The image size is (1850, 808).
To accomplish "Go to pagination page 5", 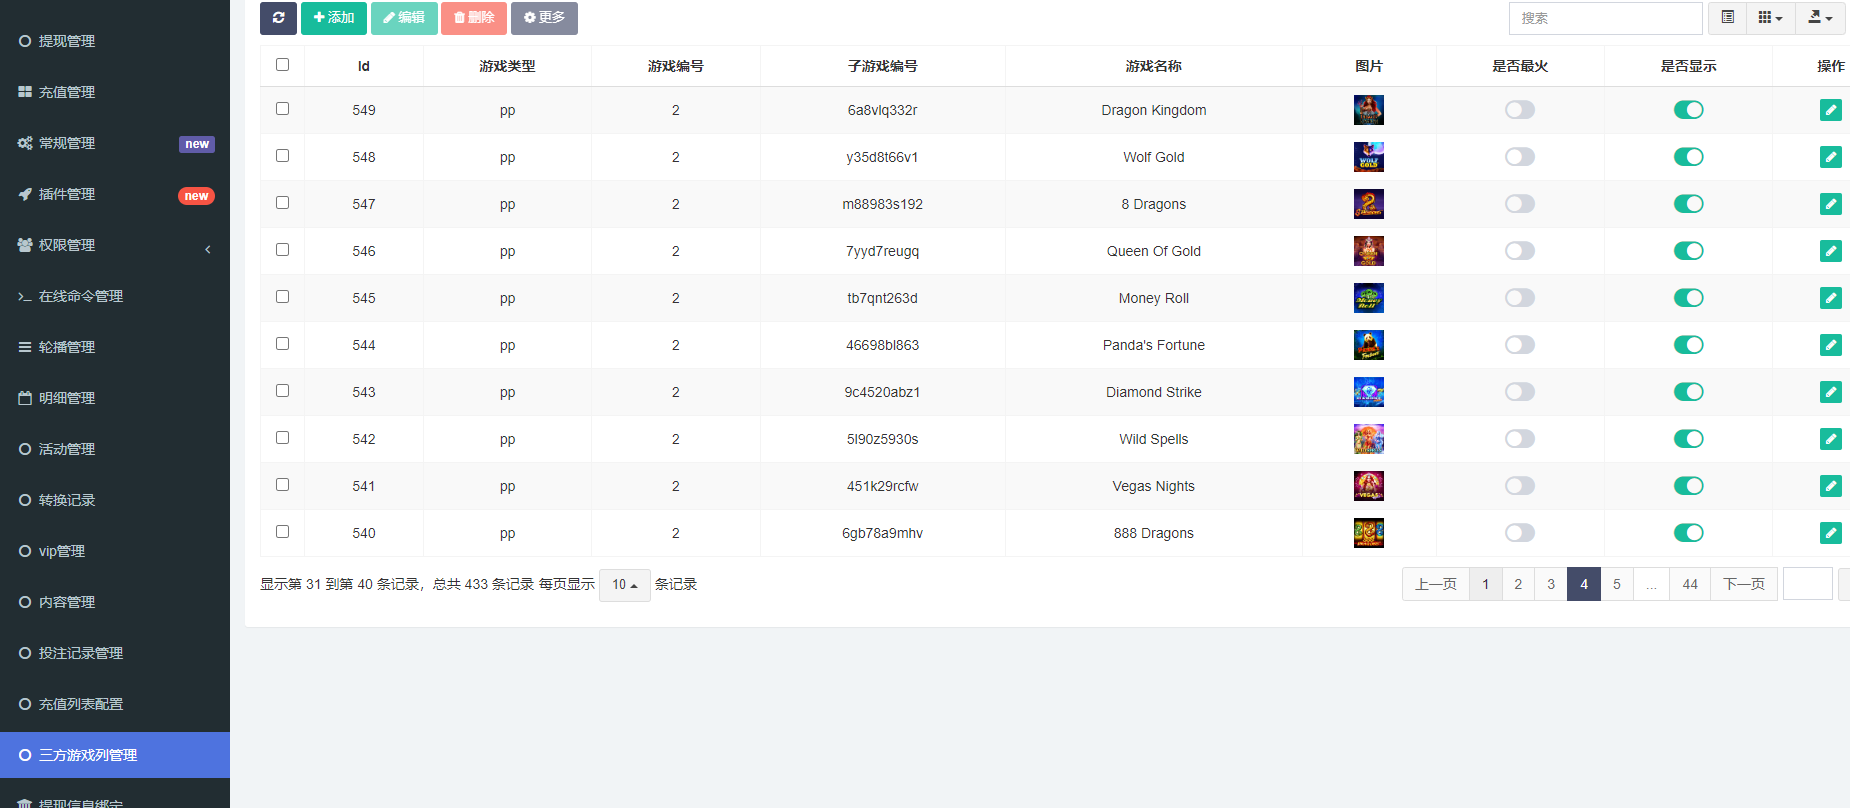I will pos(1617,584).
